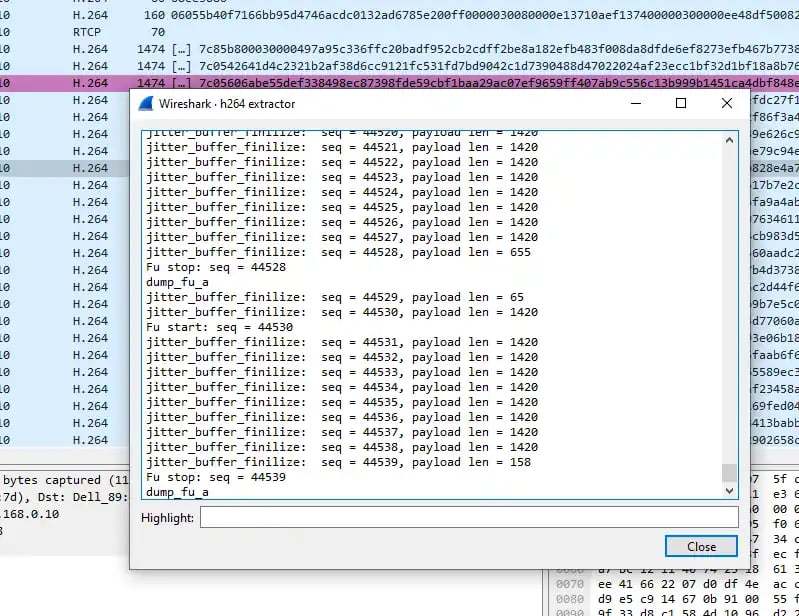The width and height of the screenshot is (799, 616).
Task: Select packet row with payload 7c85b800030000497a95
Action: click(x=400, y=49)
